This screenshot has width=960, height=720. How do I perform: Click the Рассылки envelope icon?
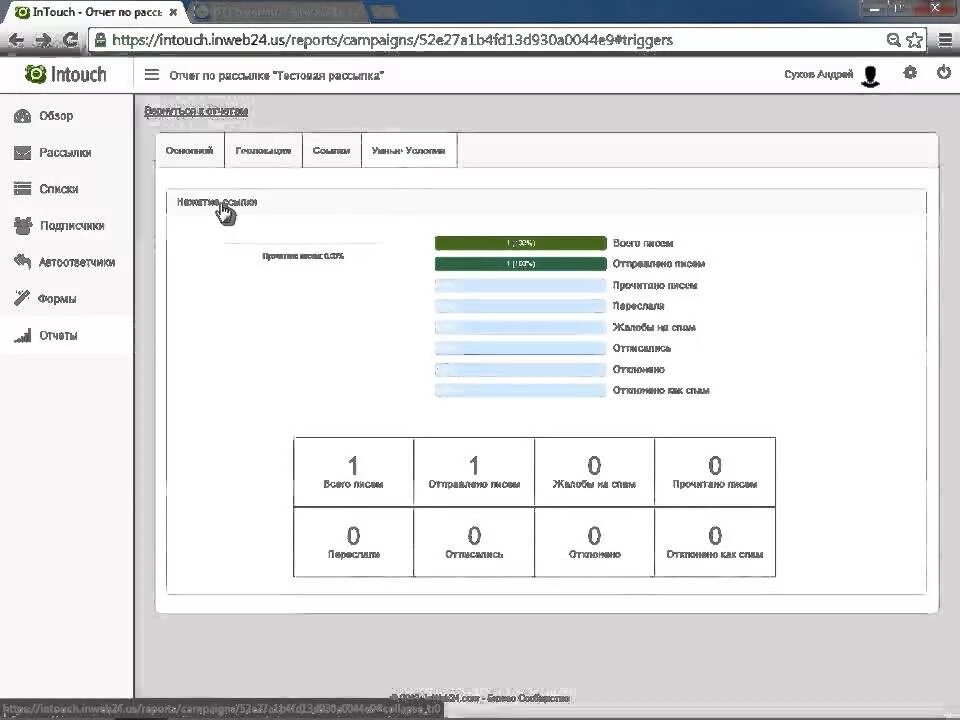click(x=23, y=152)
